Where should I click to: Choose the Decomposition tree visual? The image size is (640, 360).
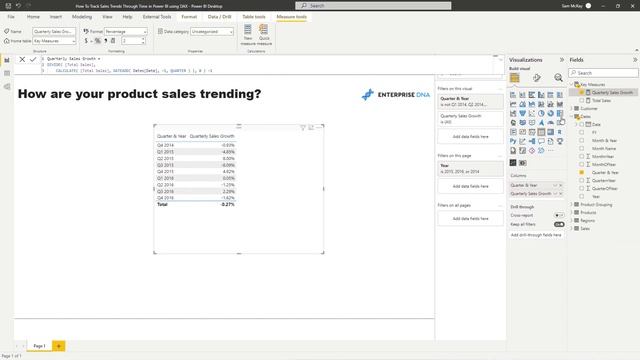[532, 141]
